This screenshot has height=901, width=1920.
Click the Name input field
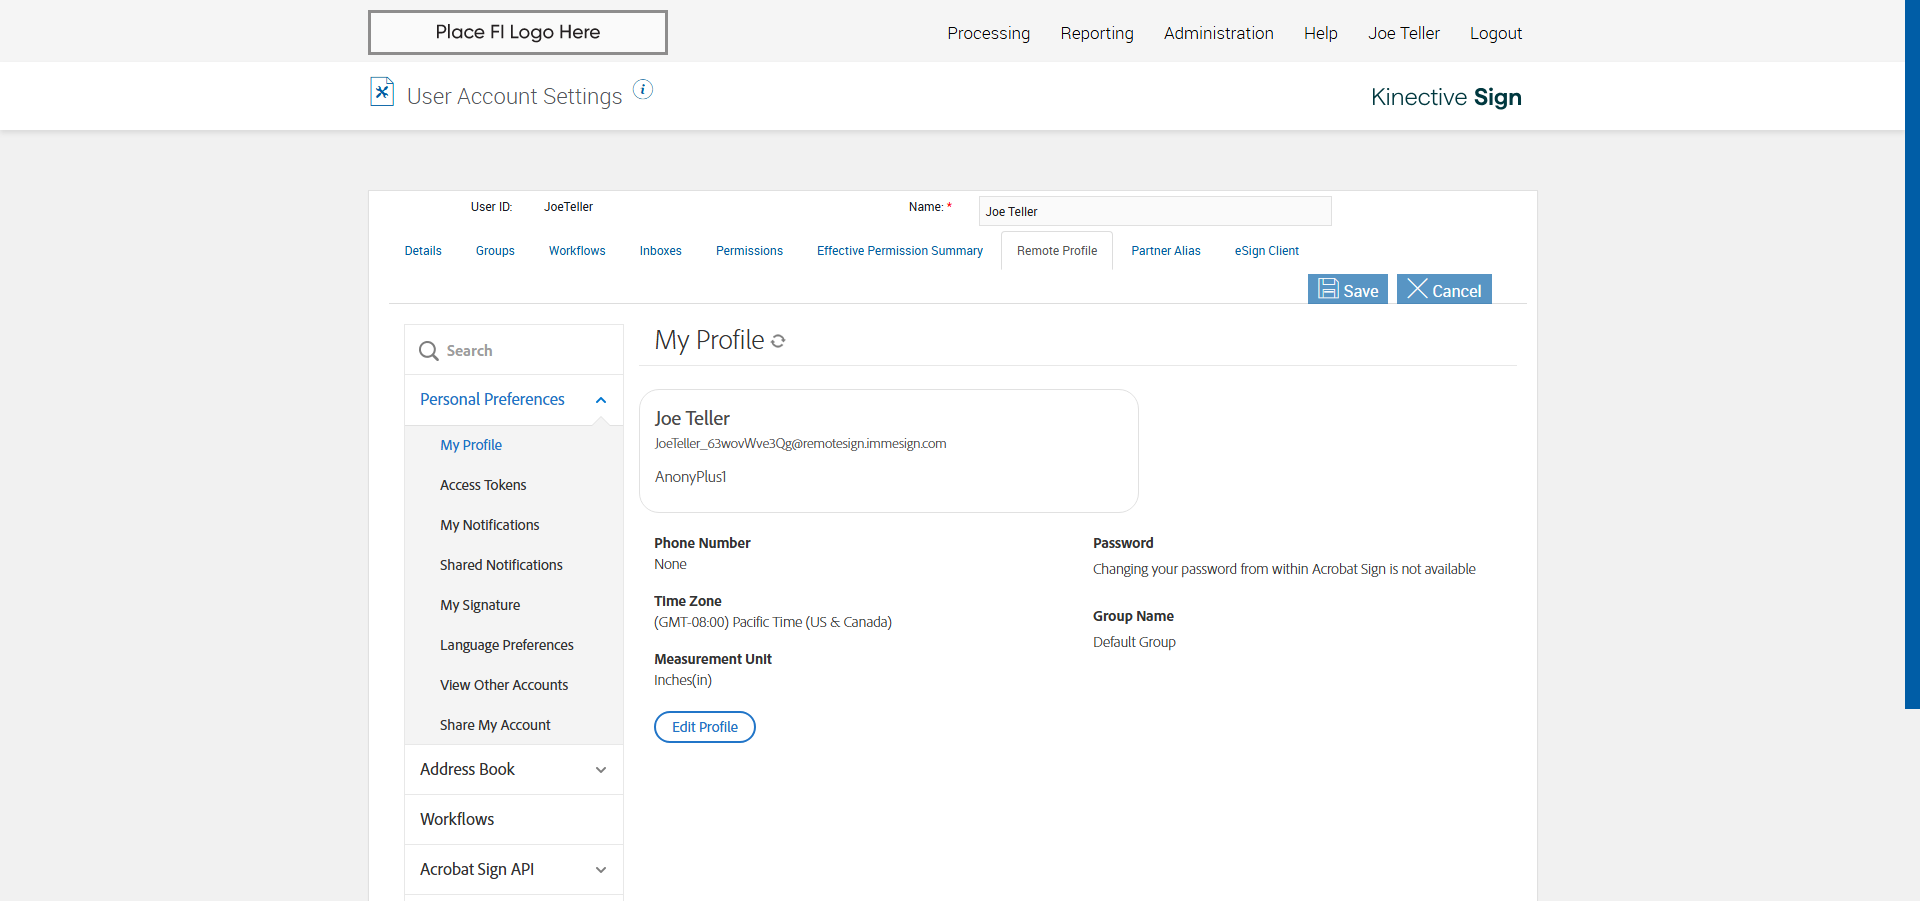(1154, 211)
